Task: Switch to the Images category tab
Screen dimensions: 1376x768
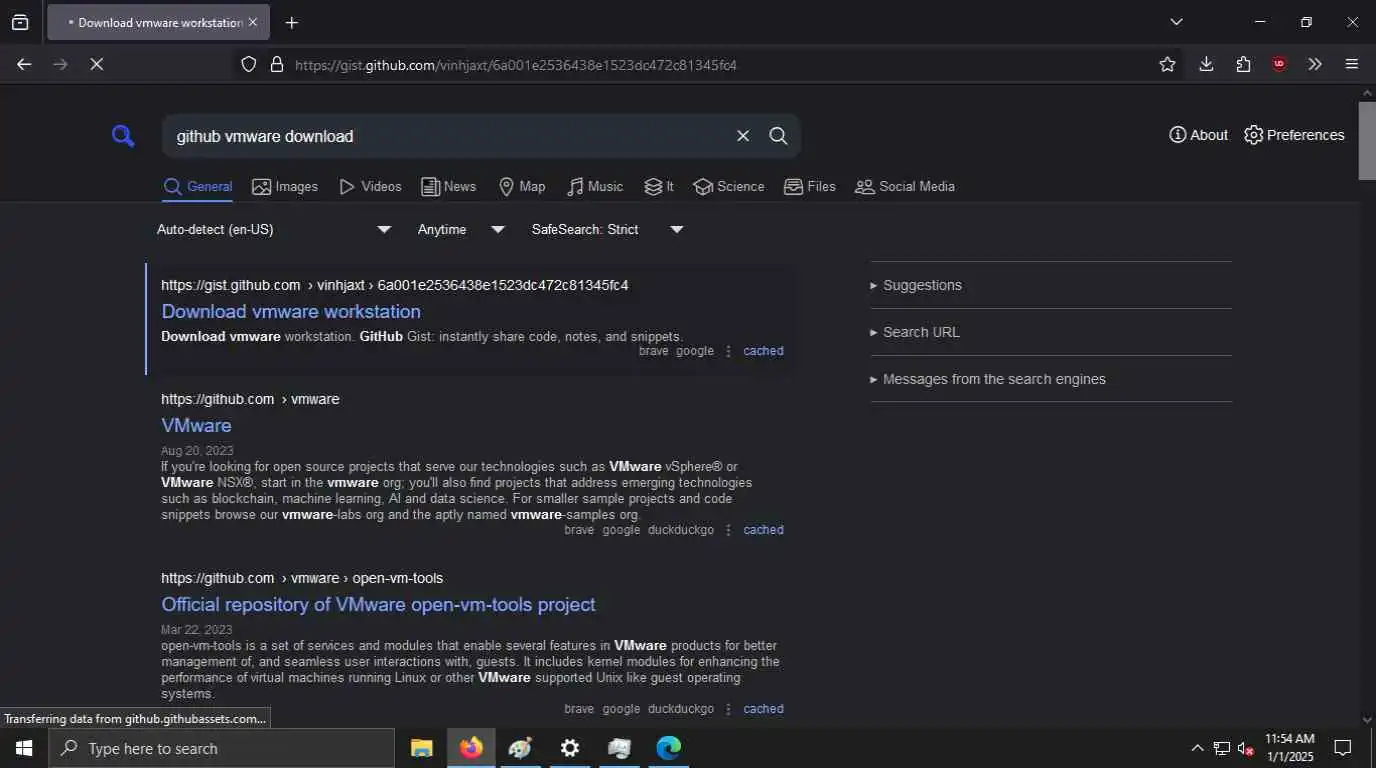Action: [285, 187]
